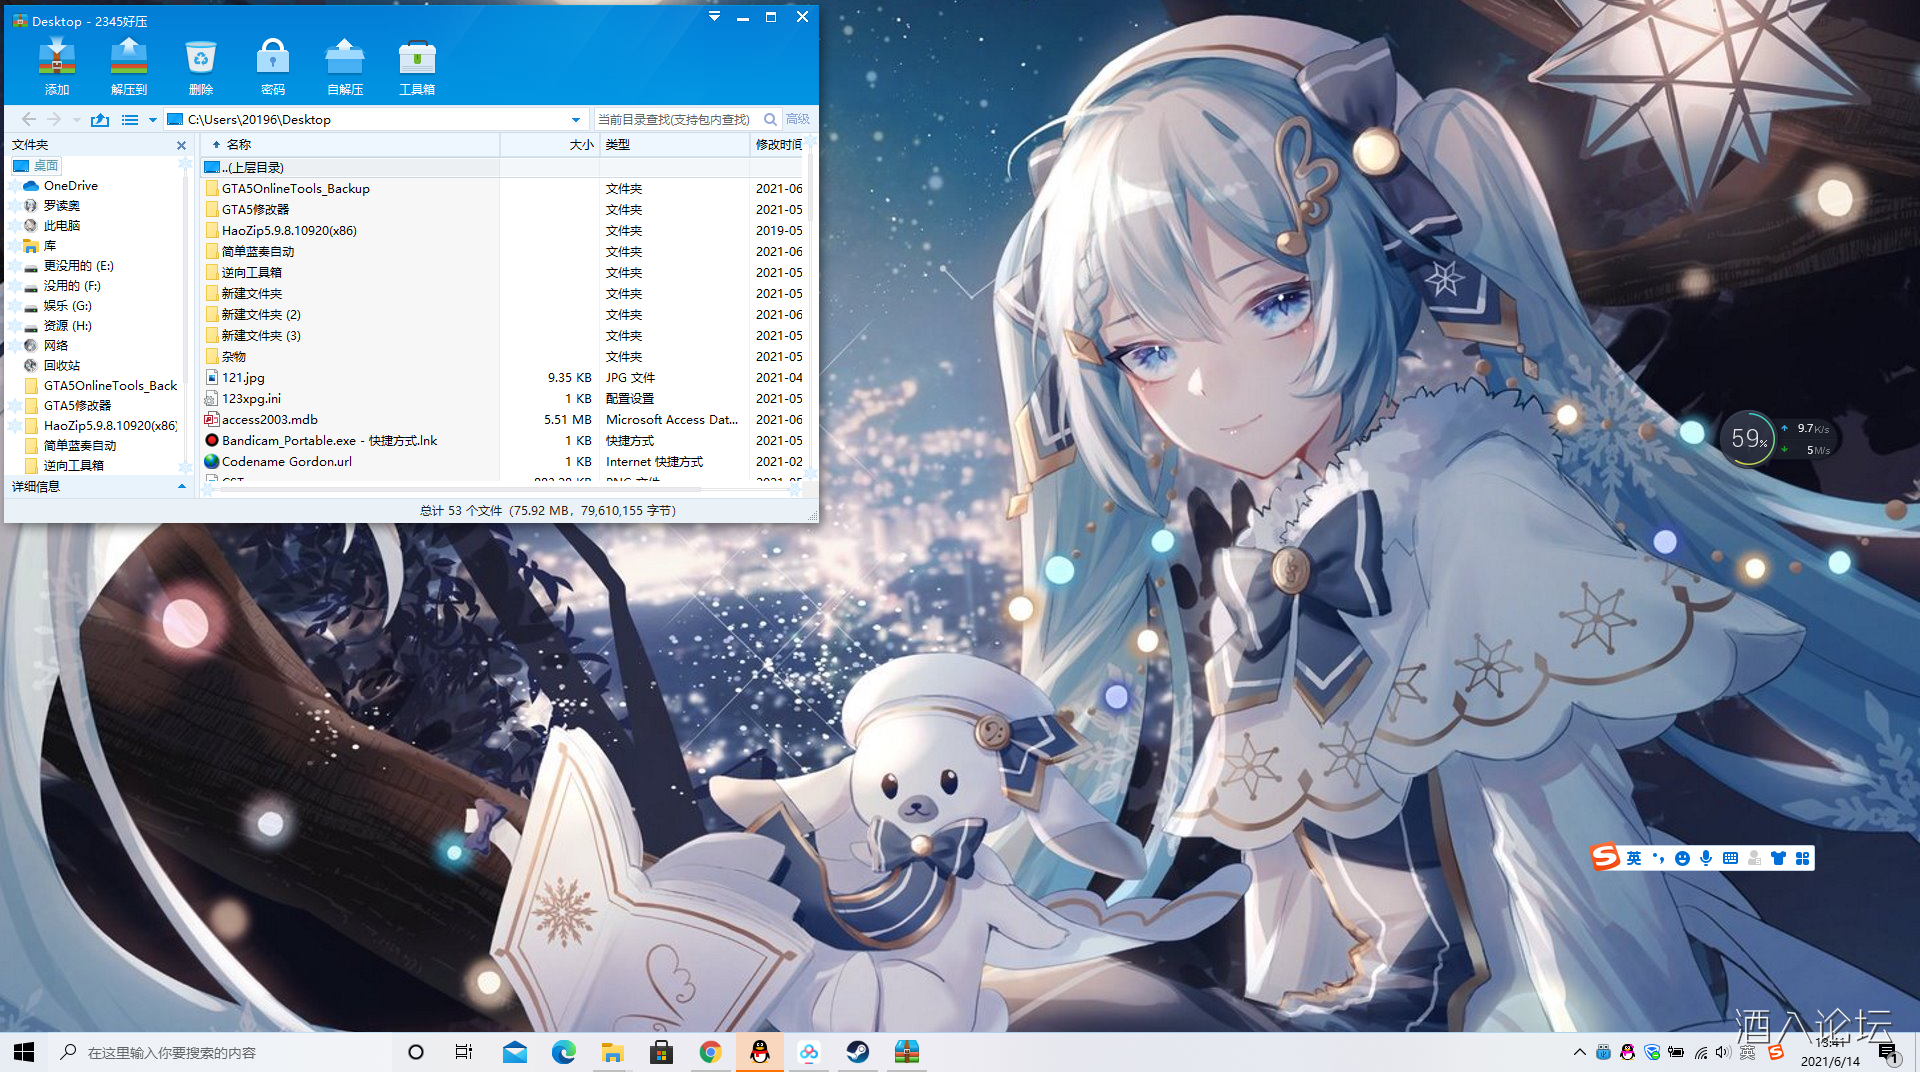The width and height of the screenshot is (1920, 1072).
Task: Go up one directory with the toolbar icon
Action: point(100,120)
